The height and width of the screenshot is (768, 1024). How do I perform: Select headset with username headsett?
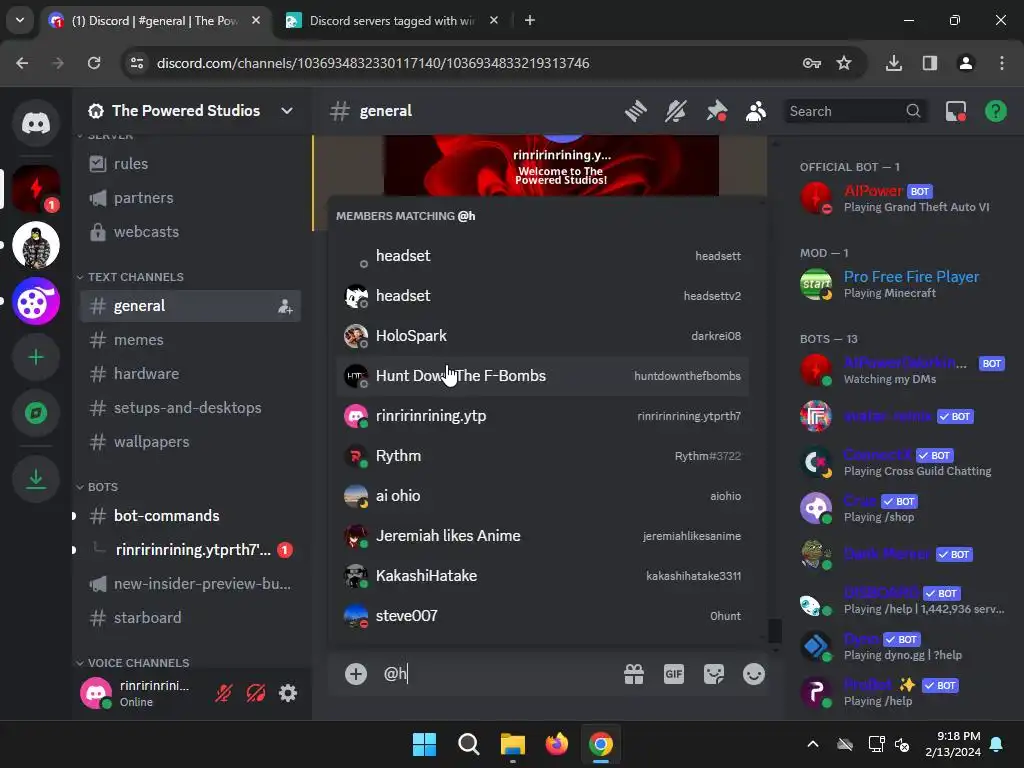542,256
